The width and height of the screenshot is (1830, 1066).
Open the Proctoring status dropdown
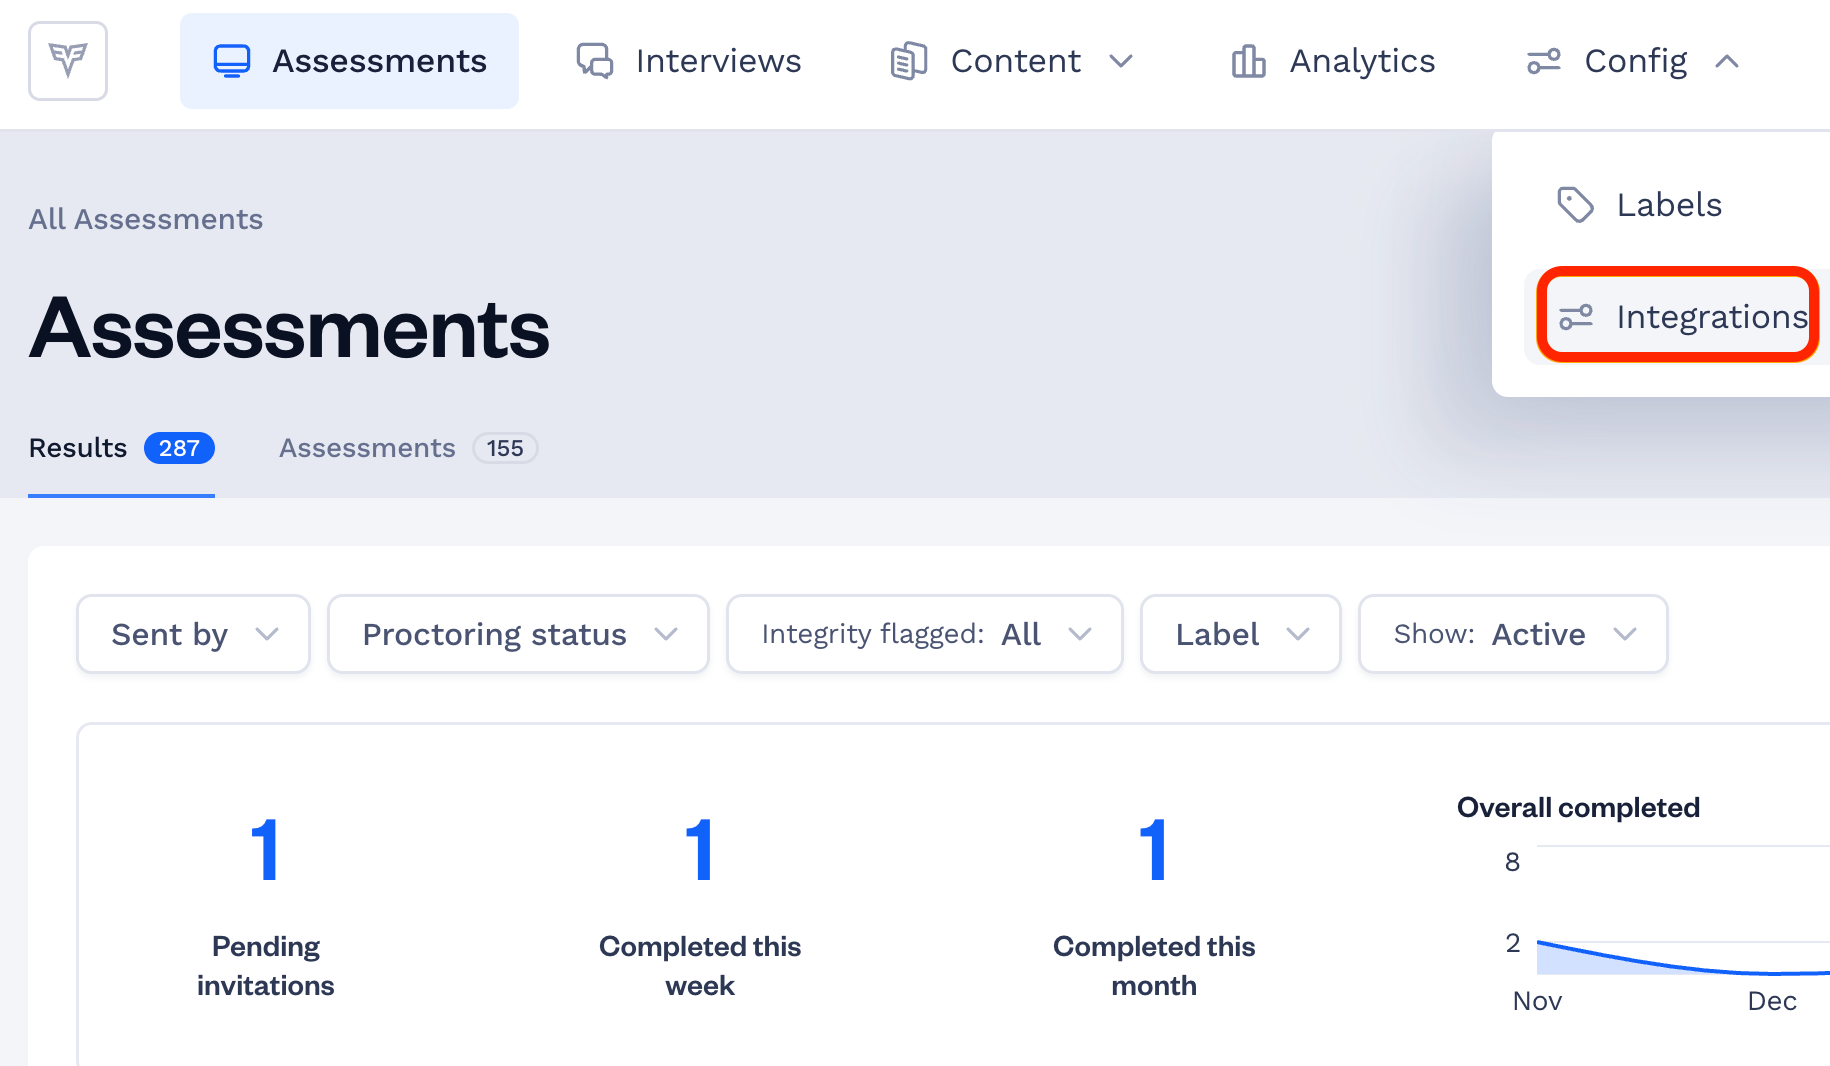(x=519, y=634)
